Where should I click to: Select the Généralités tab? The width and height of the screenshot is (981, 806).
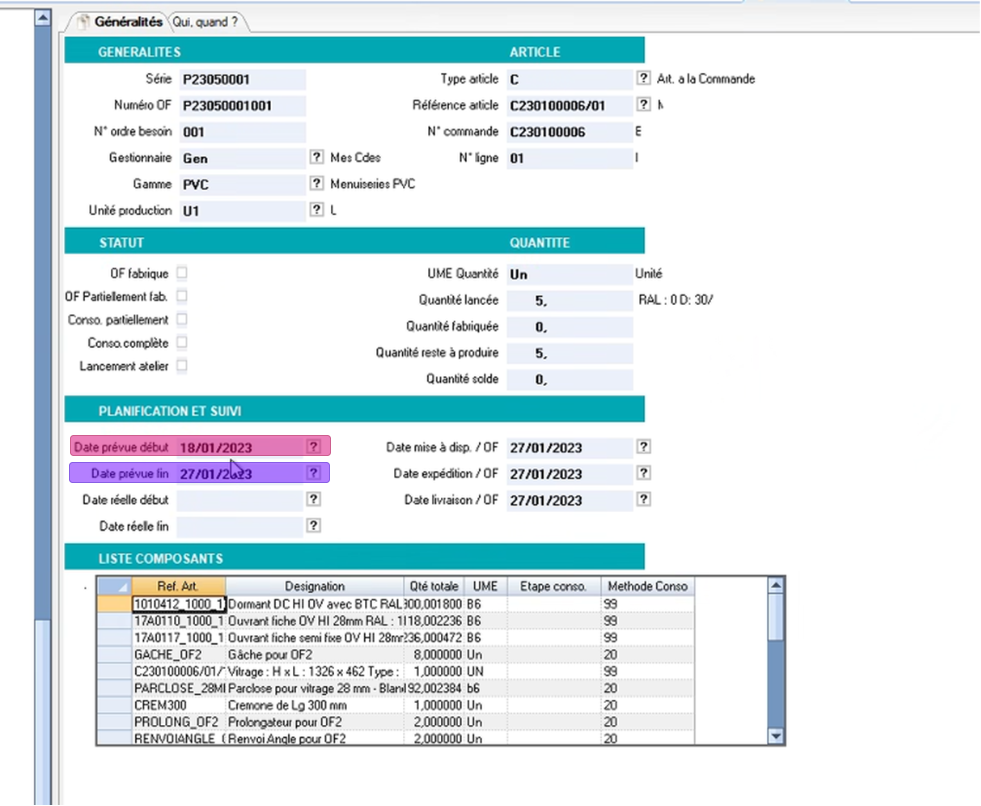(x=128, y=22)
